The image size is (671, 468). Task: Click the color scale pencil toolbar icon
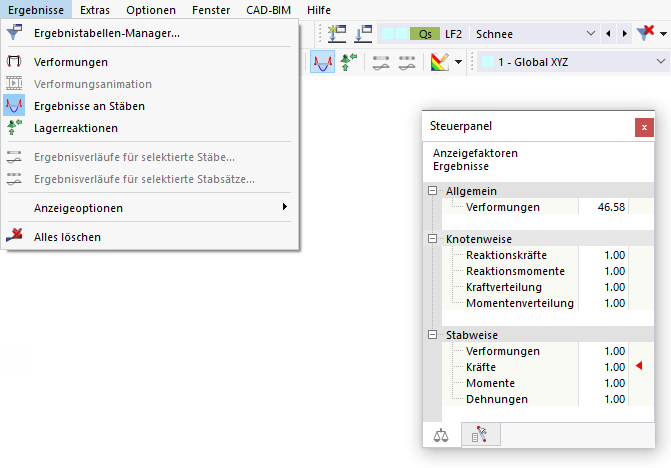point(439,62)
